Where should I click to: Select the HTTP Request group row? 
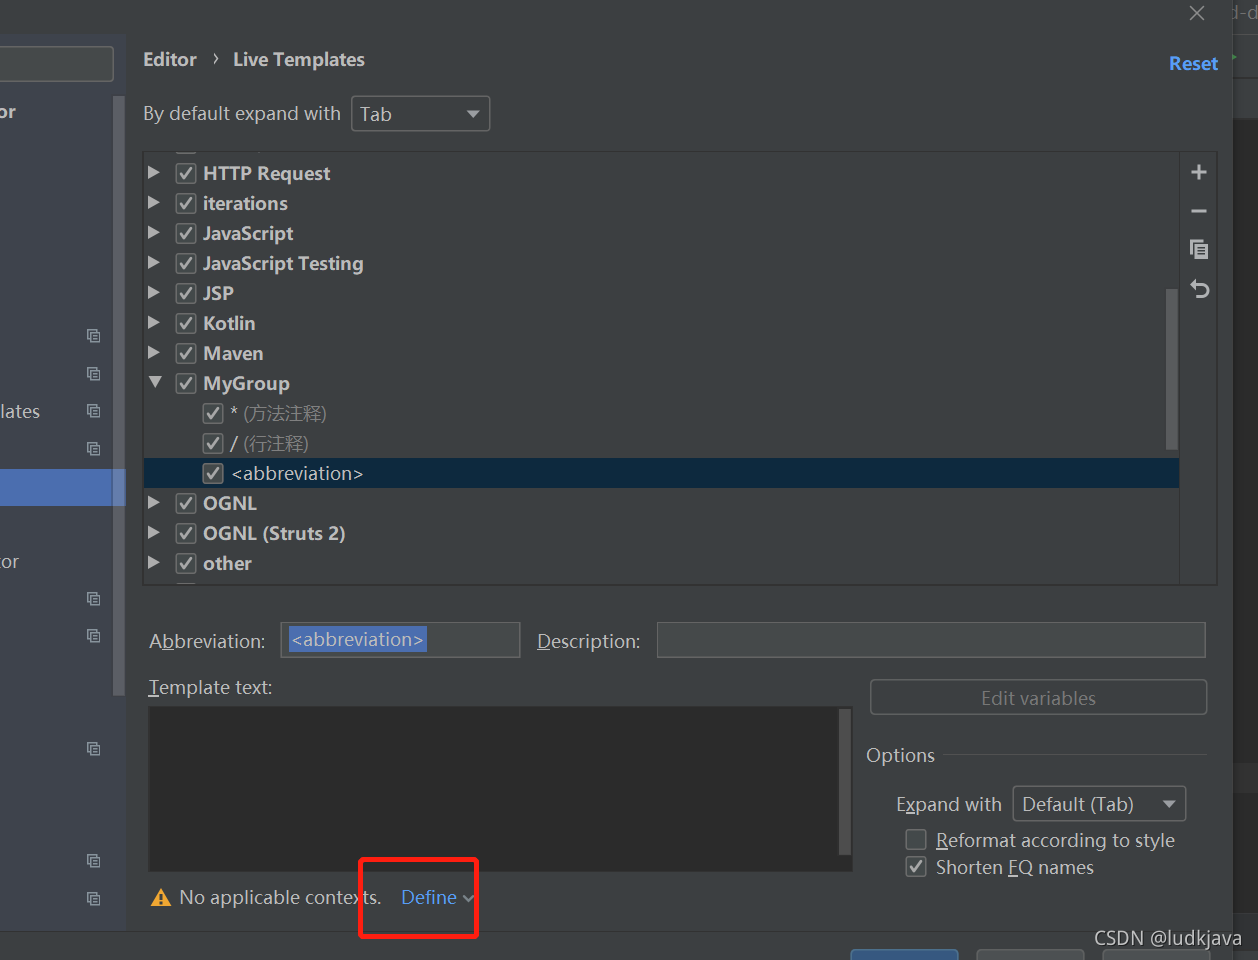click(661, 173)
